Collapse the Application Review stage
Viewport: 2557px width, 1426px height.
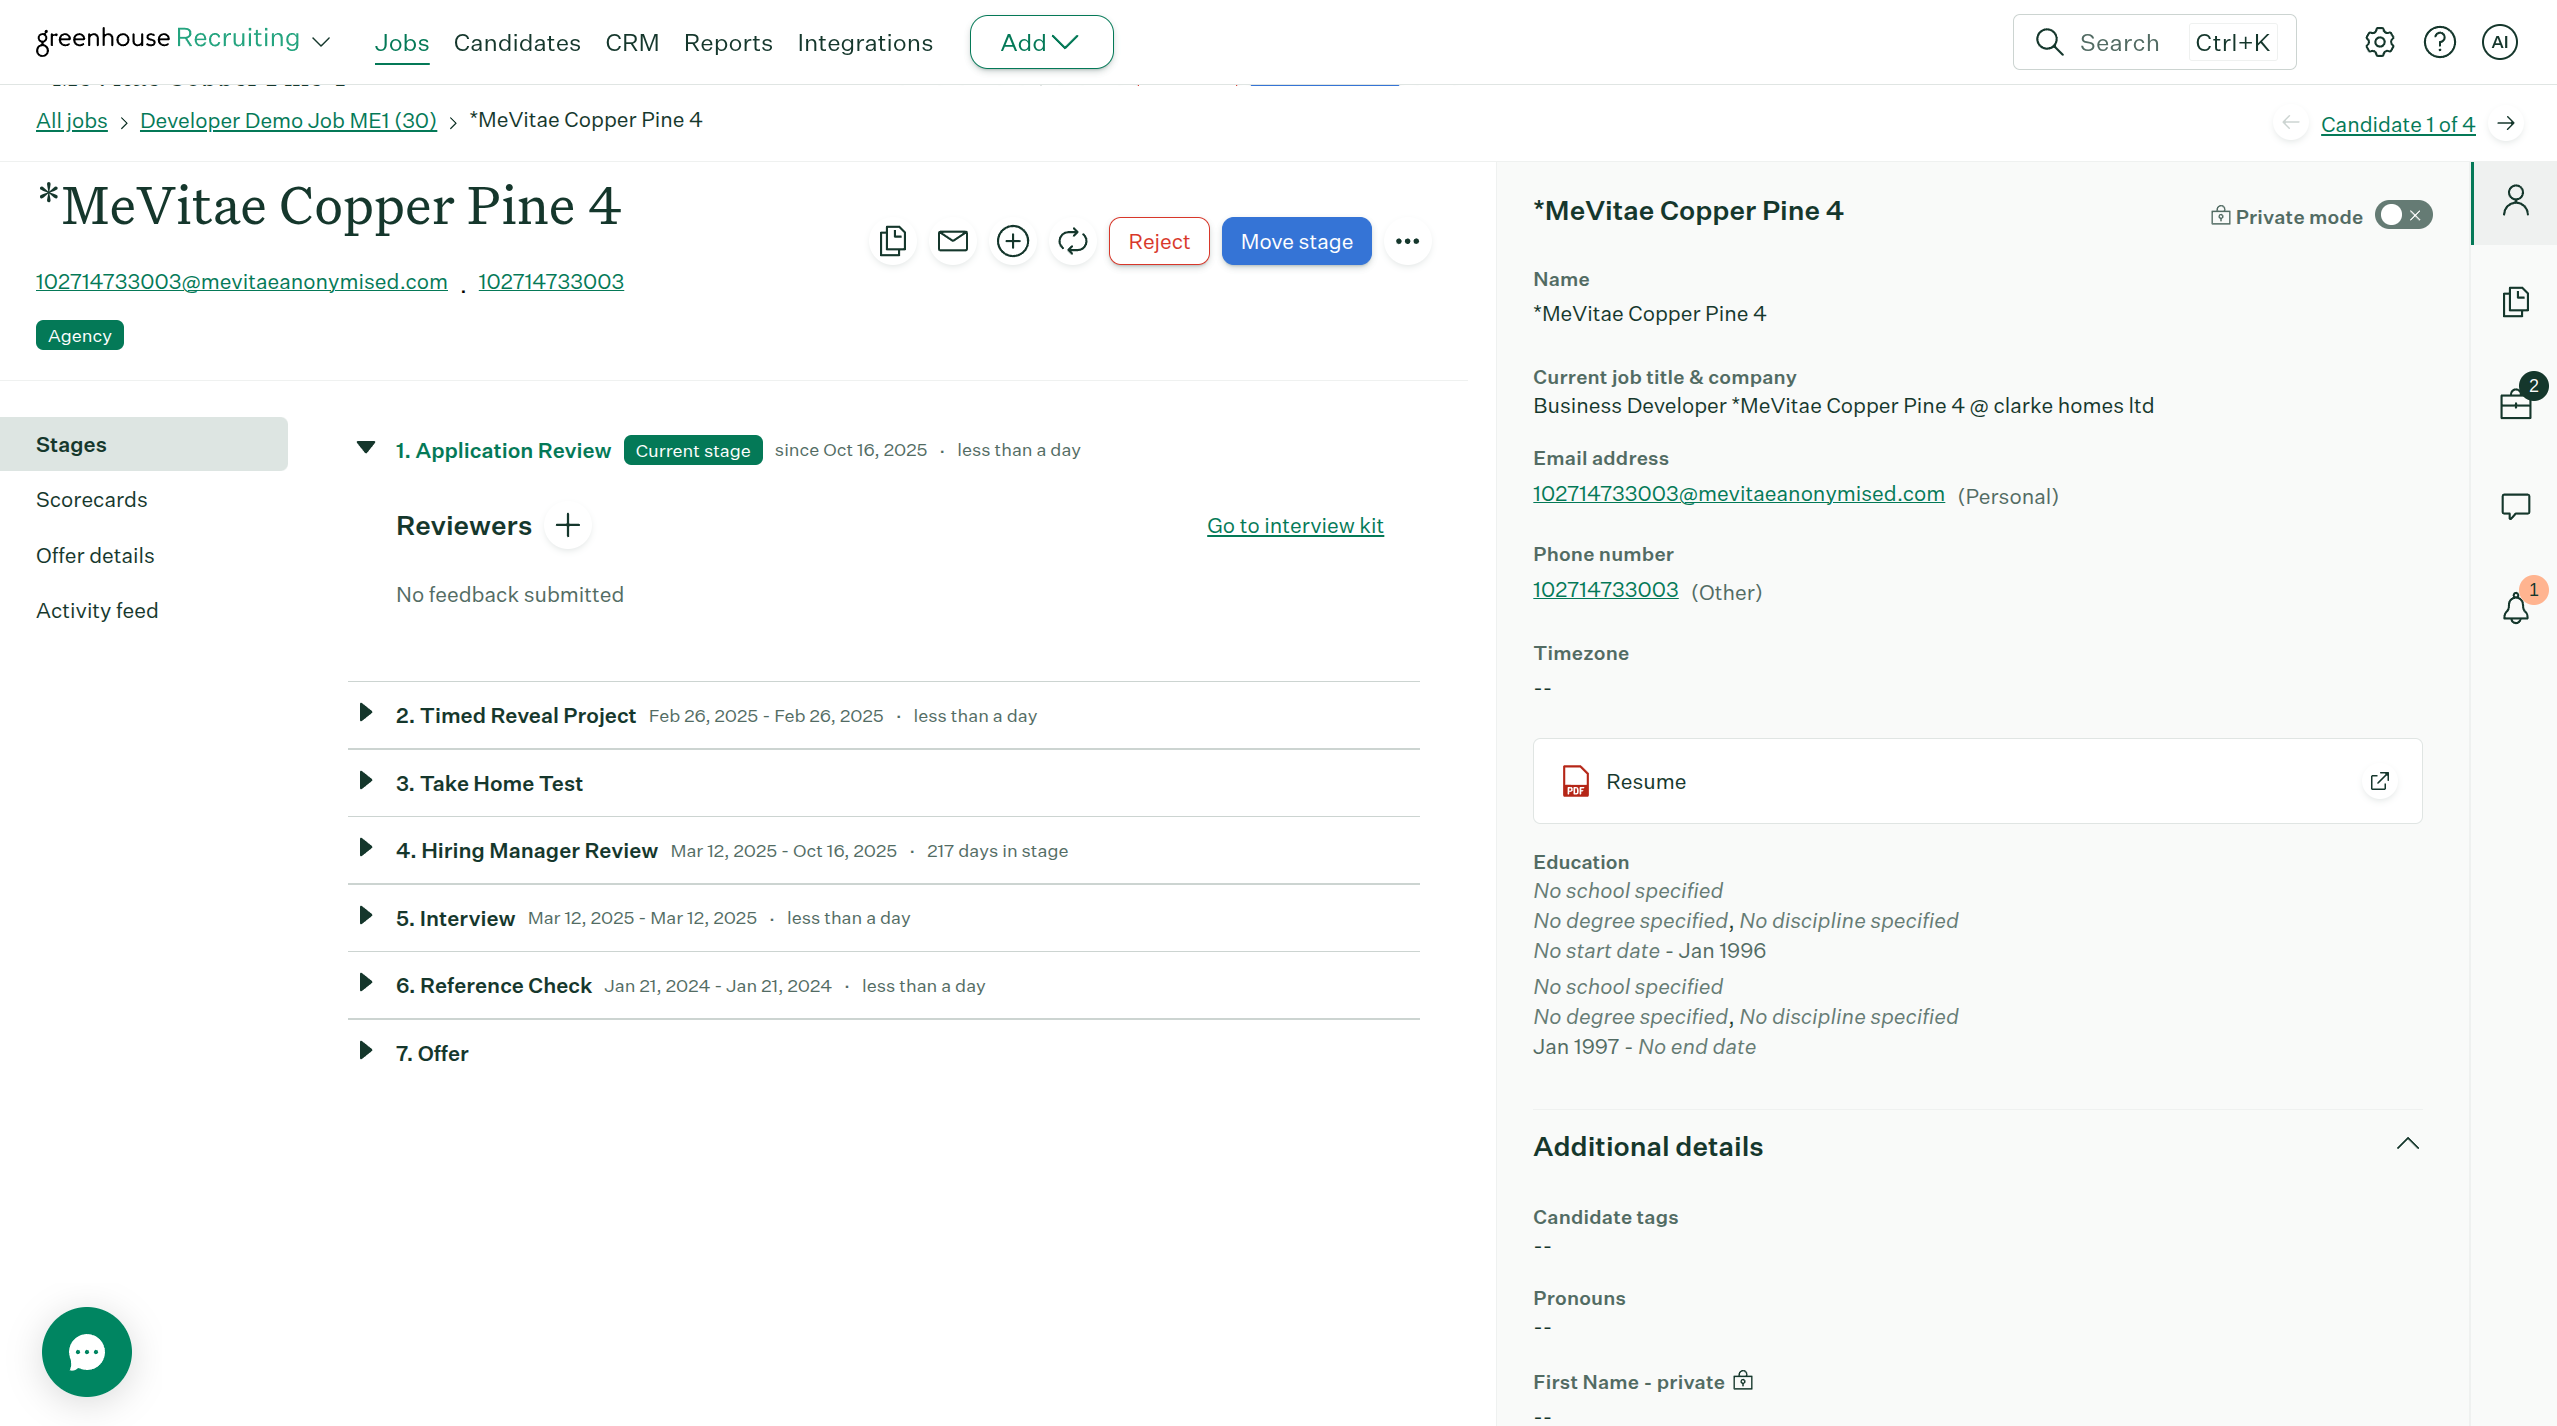pyautogui.click(x=366, y=448)
